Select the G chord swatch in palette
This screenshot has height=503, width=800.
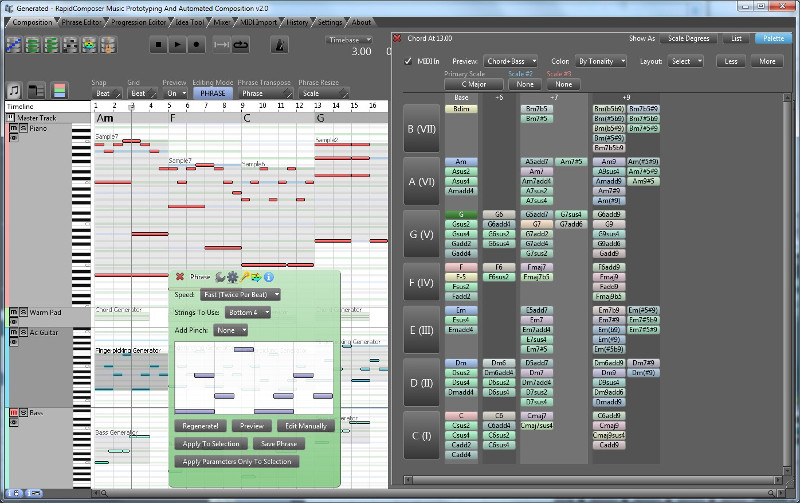click(461, 215)
